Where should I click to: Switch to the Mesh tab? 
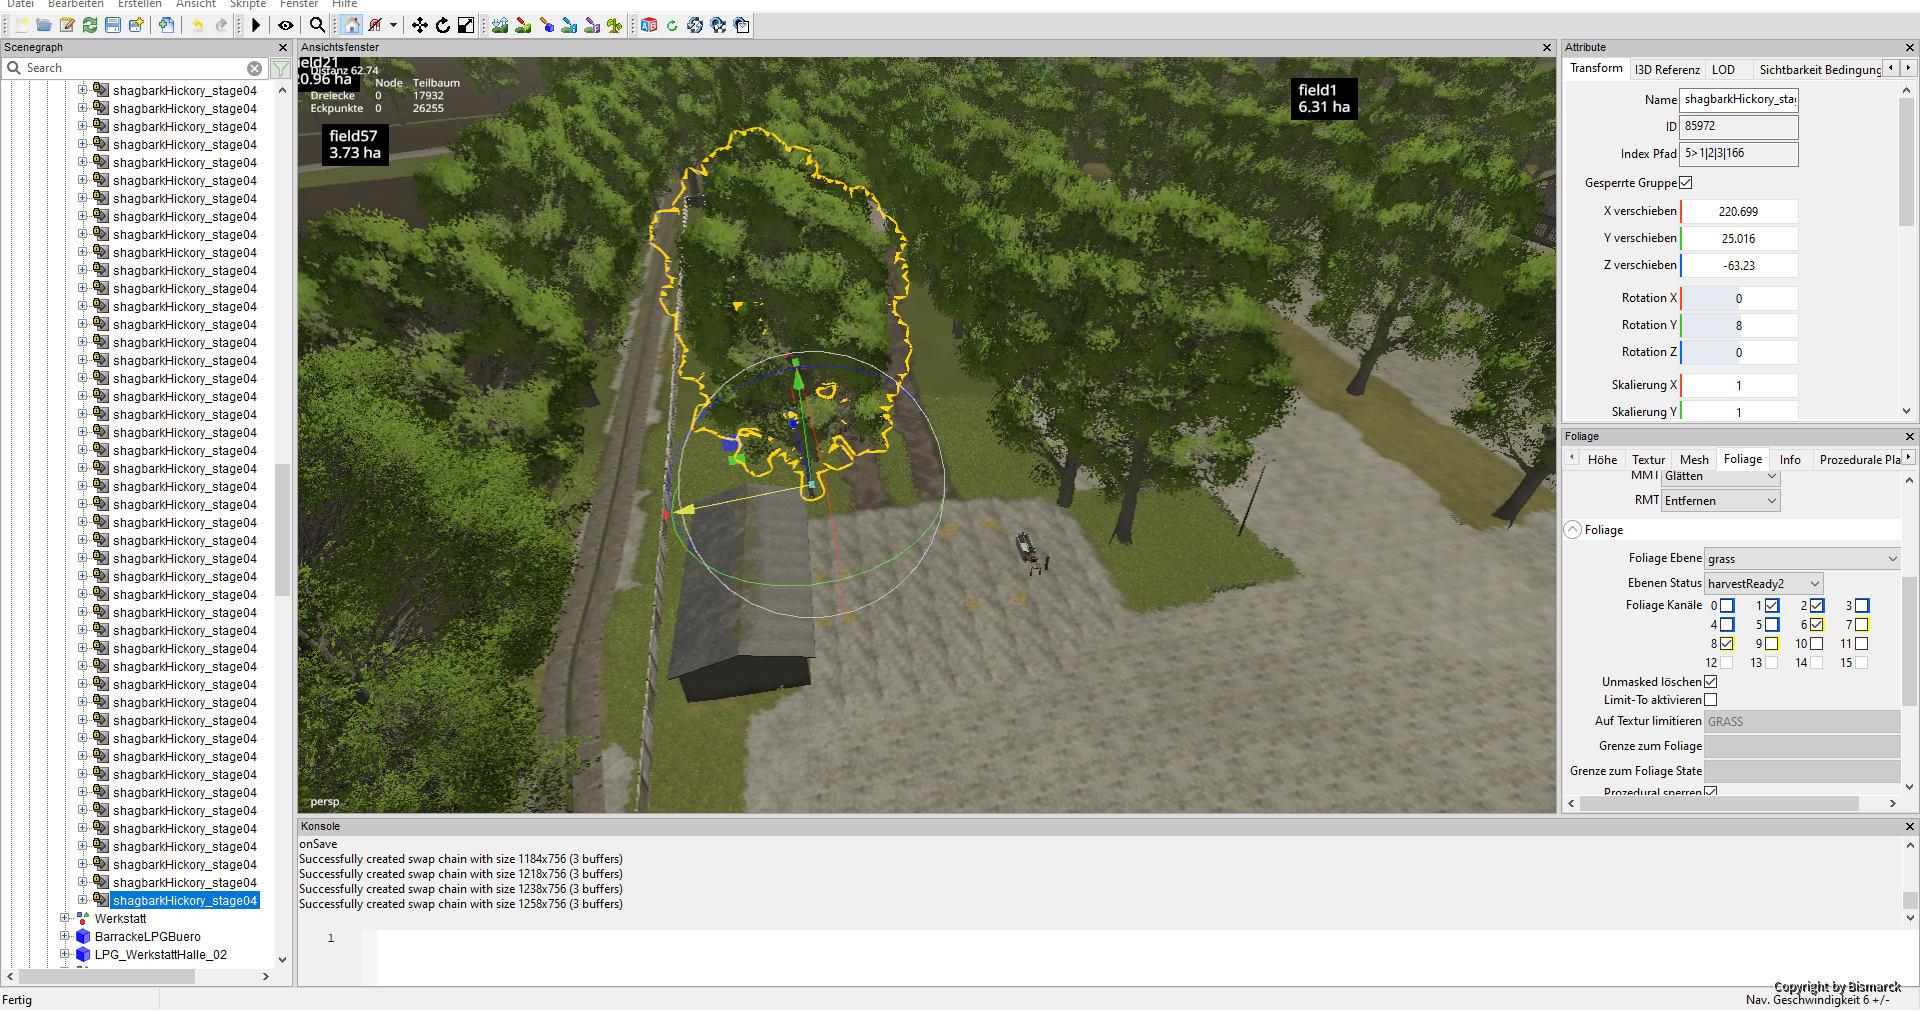[1694, 460]
